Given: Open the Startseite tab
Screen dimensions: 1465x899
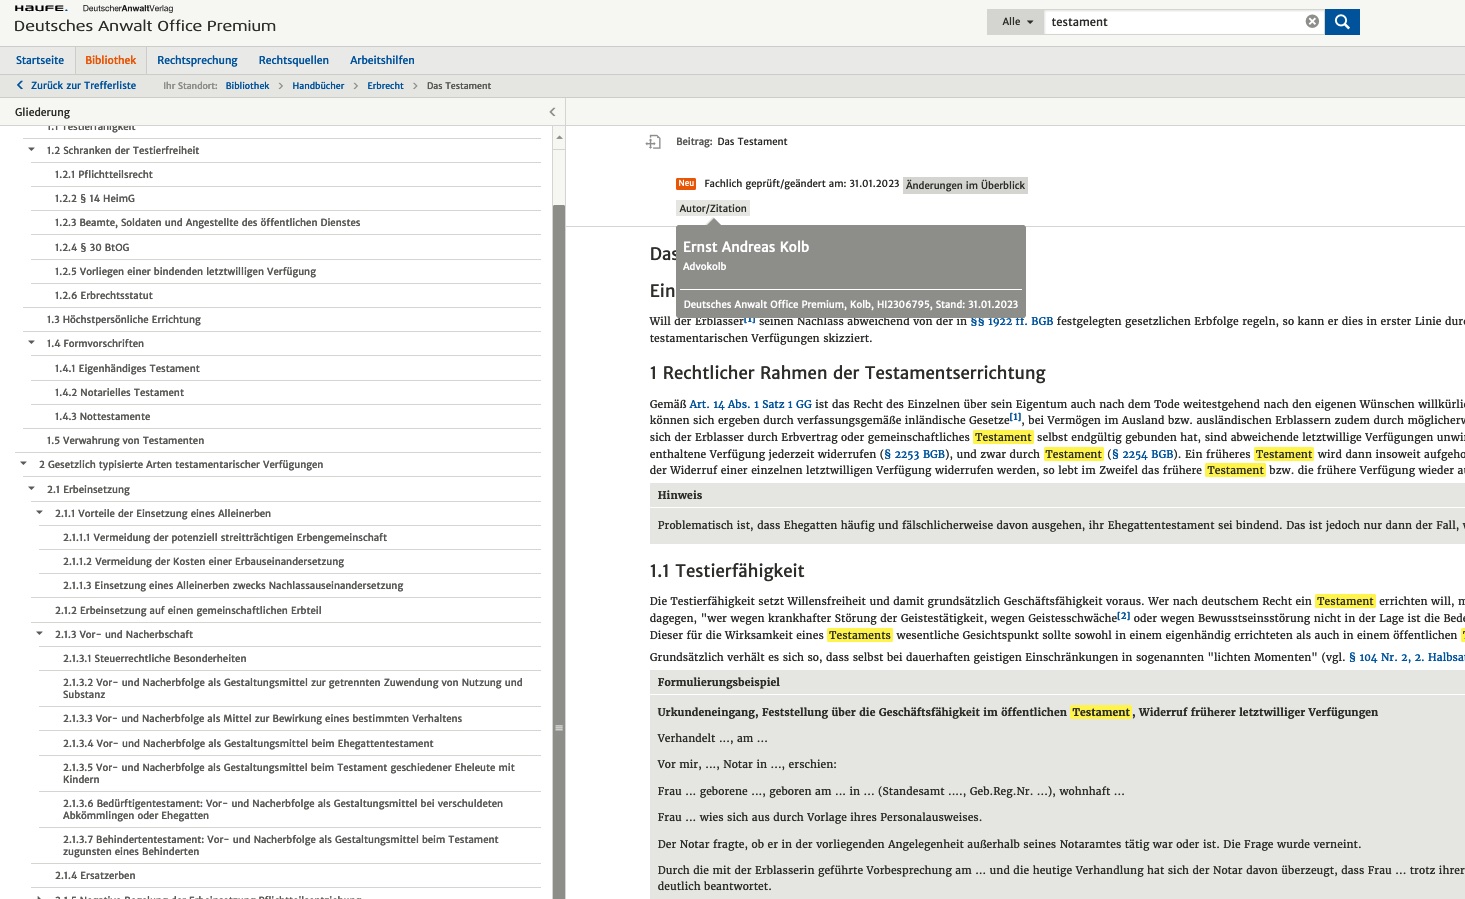Looking at the screenshot, I should coord(40,60).
